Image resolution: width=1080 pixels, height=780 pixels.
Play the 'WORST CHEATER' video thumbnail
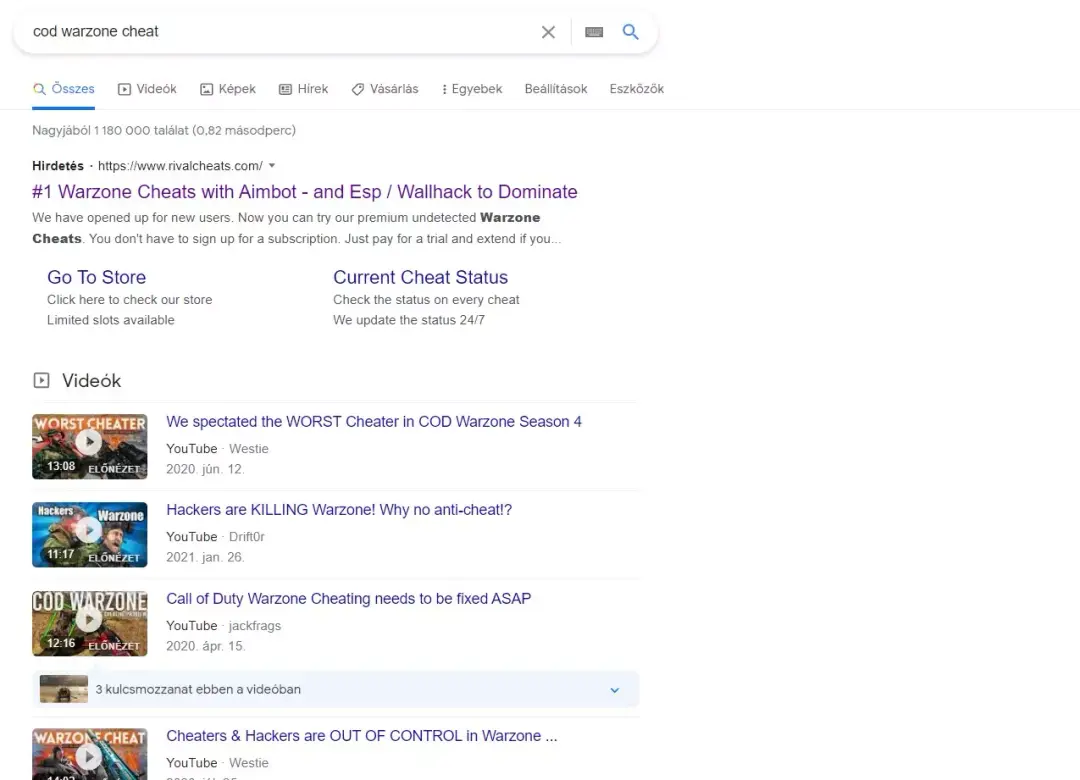click(x=90, y=447)
